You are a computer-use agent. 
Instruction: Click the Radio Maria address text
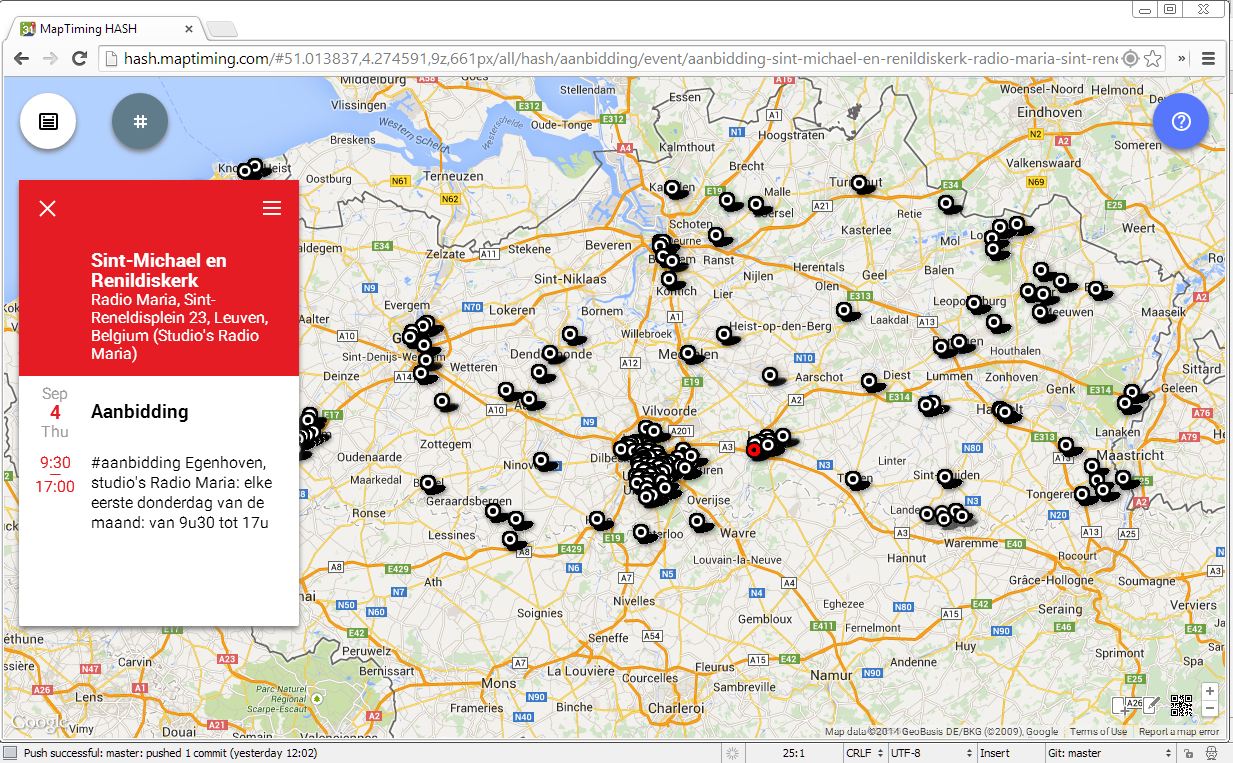tap(180, 327)
